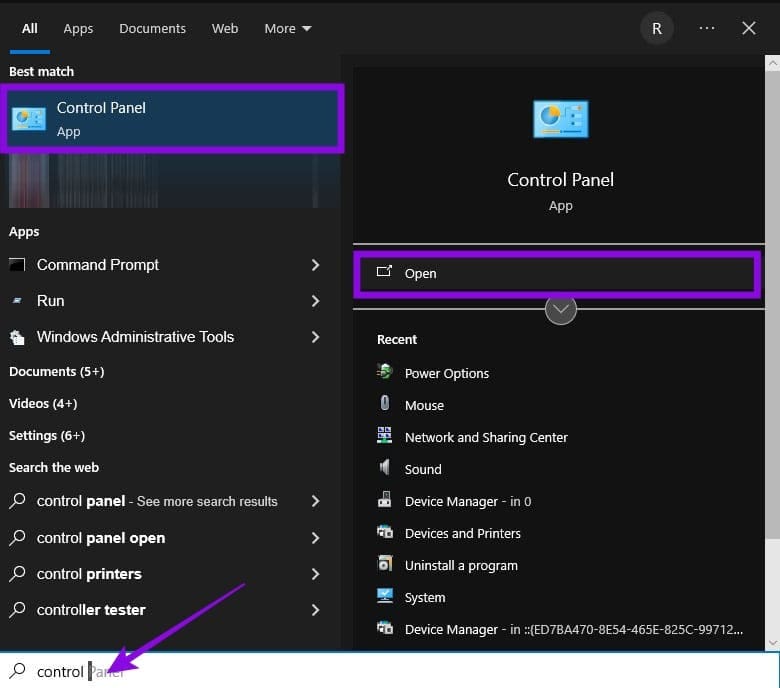Open the More dropdown filter
This screenshot has height=688, width=780.
click(x=288, y=28)
